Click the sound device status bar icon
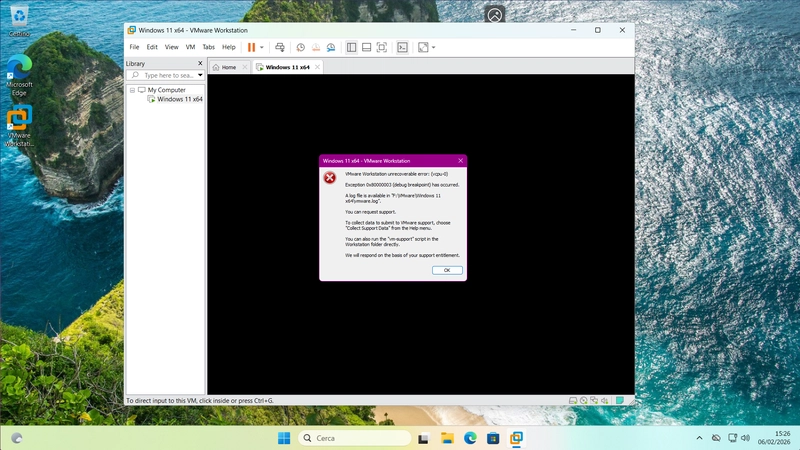 coord(603,400)
